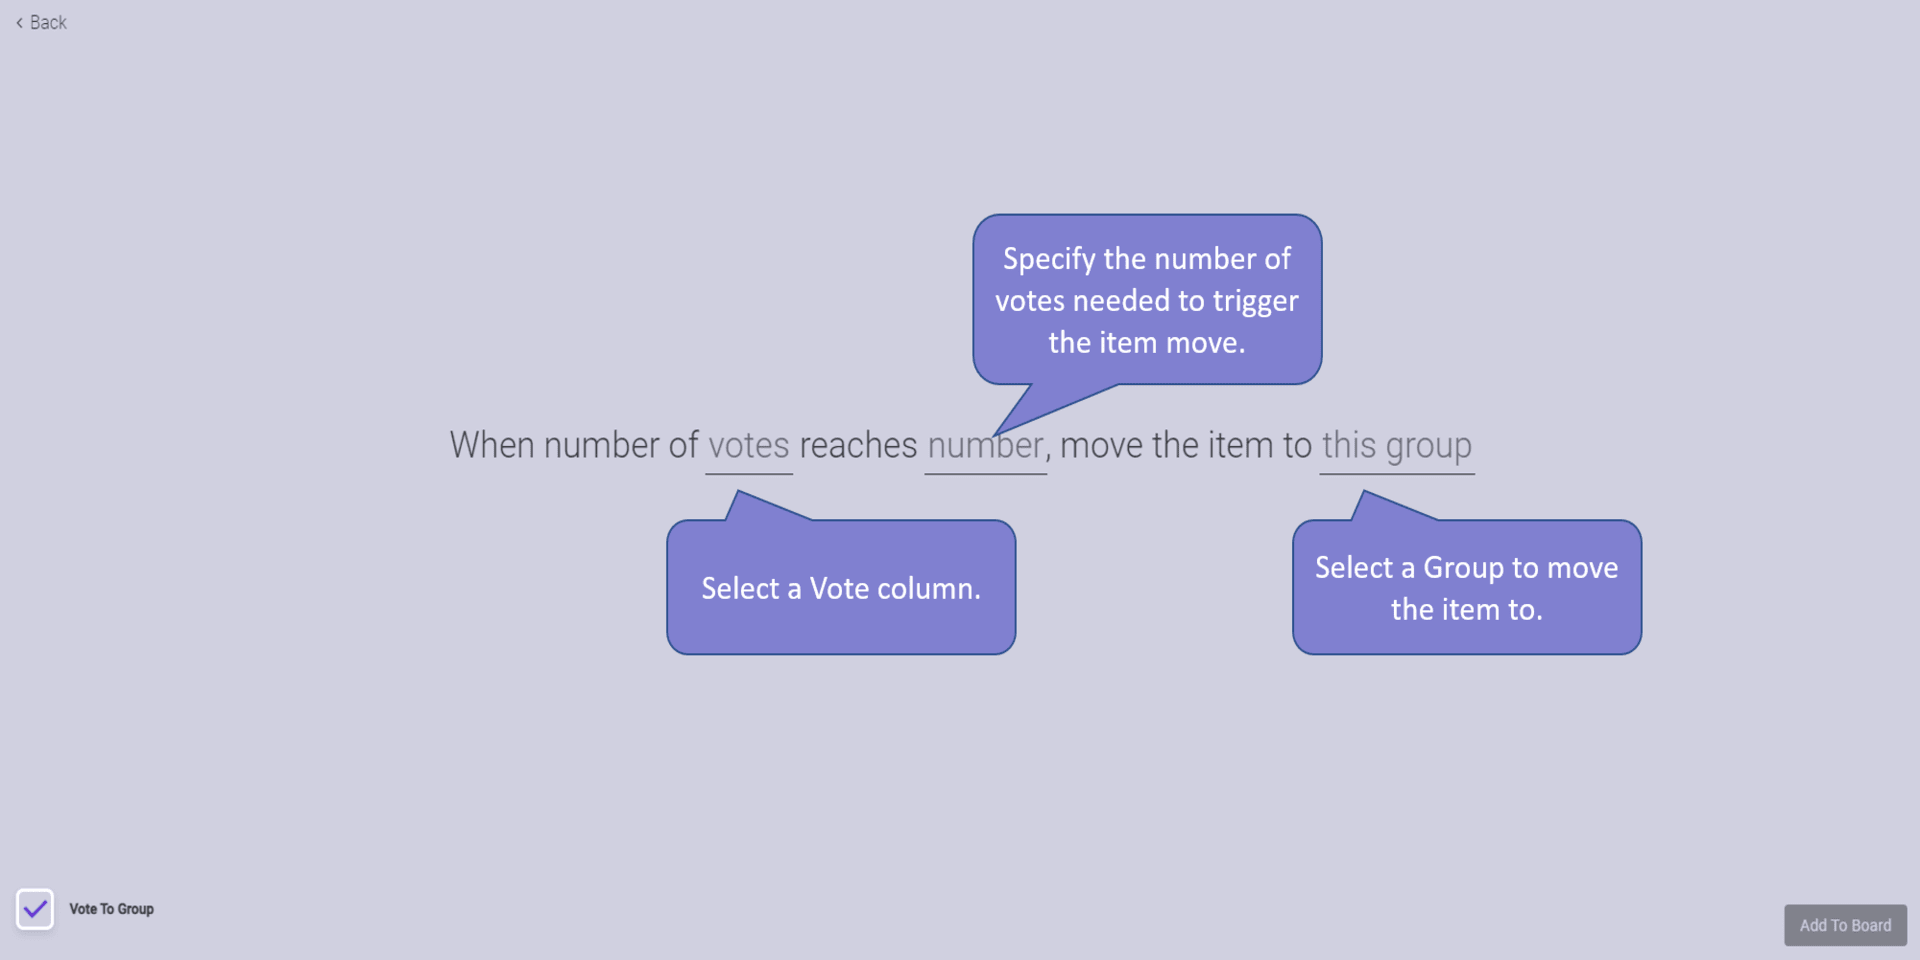Image resolution: width=1920 pixels, height=960 pixels.
Task: Choose a vote column via underlined 'votes'
Action: click(749, 446)
